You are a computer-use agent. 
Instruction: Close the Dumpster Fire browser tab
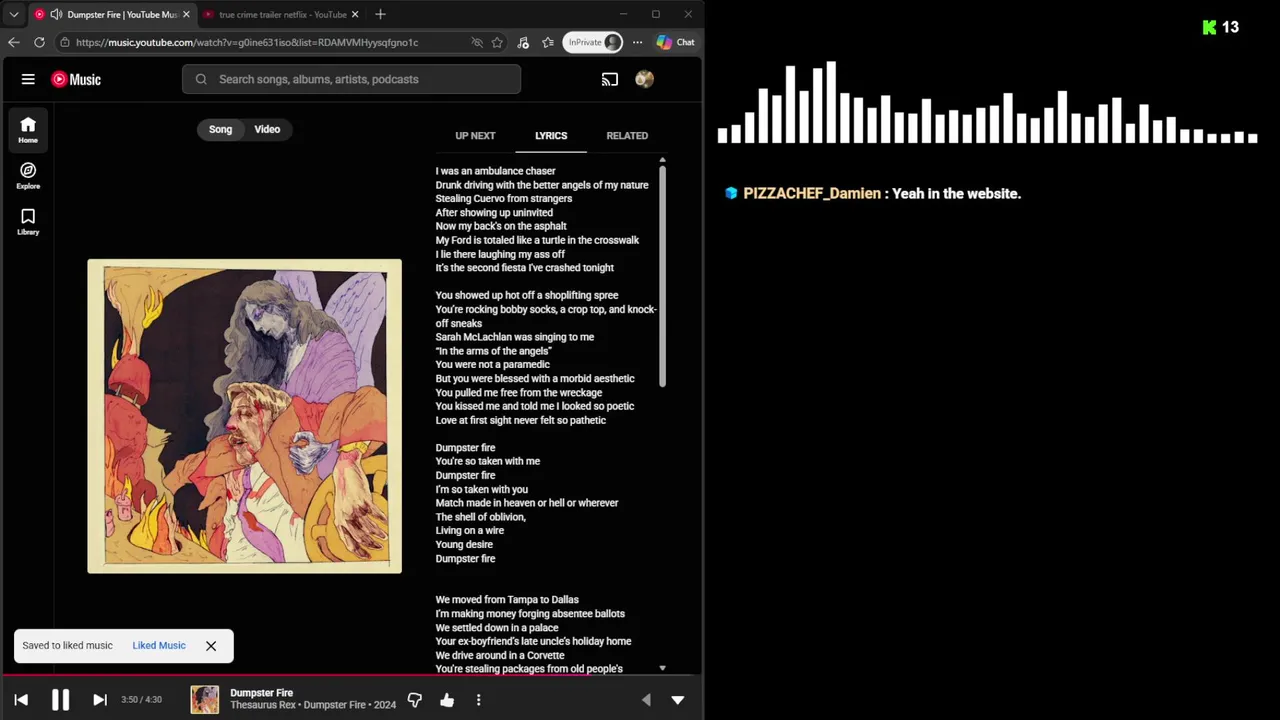click(186, 14)
